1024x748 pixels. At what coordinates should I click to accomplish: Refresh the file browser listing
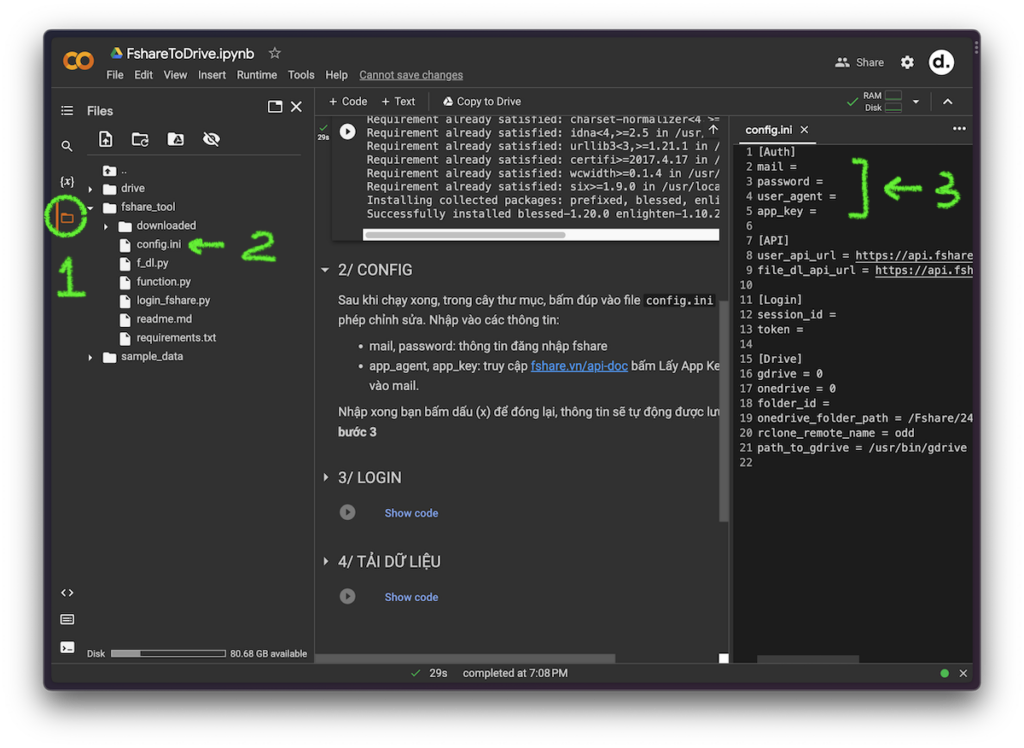tap(140, 140)
